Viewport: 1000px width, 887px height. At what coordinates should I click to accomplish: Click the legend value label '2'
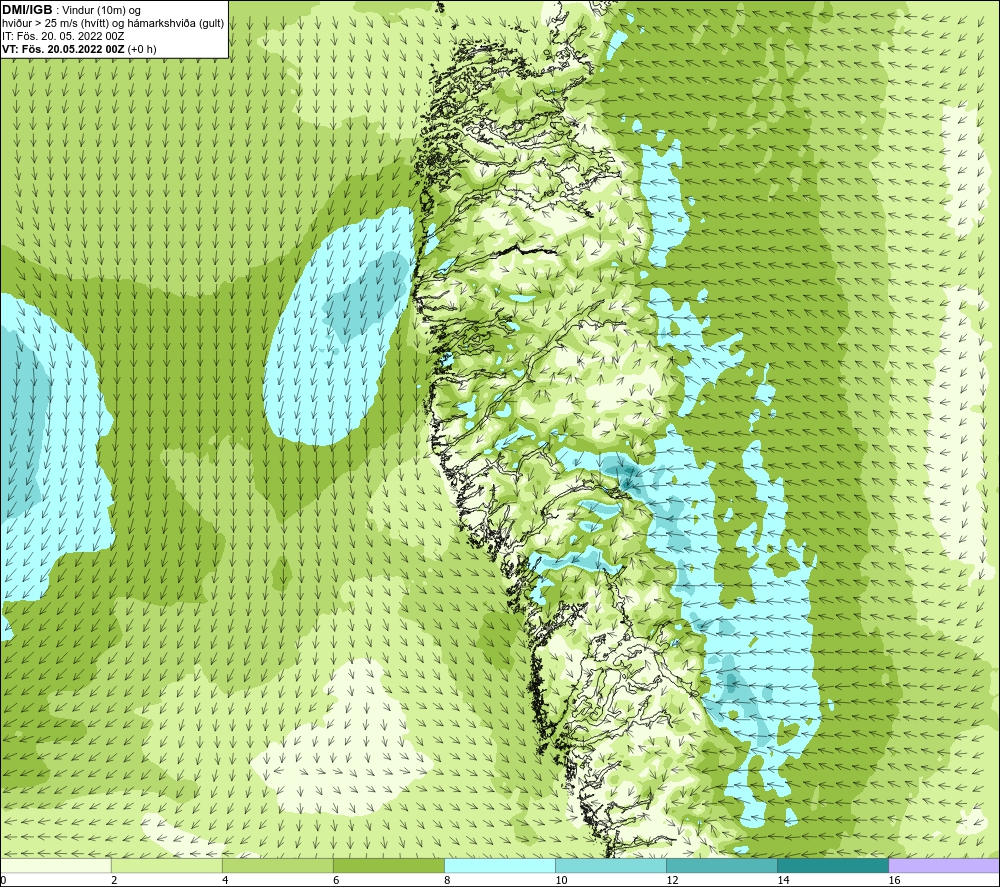tap(114, 880)
